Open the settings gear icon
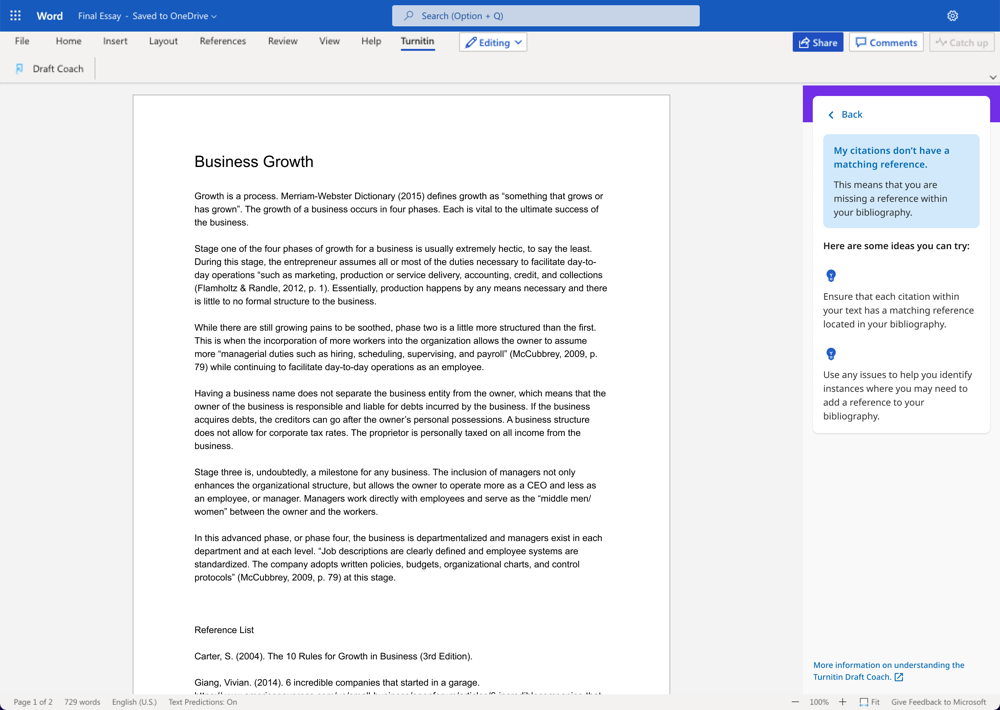 (x=952, y=16)
